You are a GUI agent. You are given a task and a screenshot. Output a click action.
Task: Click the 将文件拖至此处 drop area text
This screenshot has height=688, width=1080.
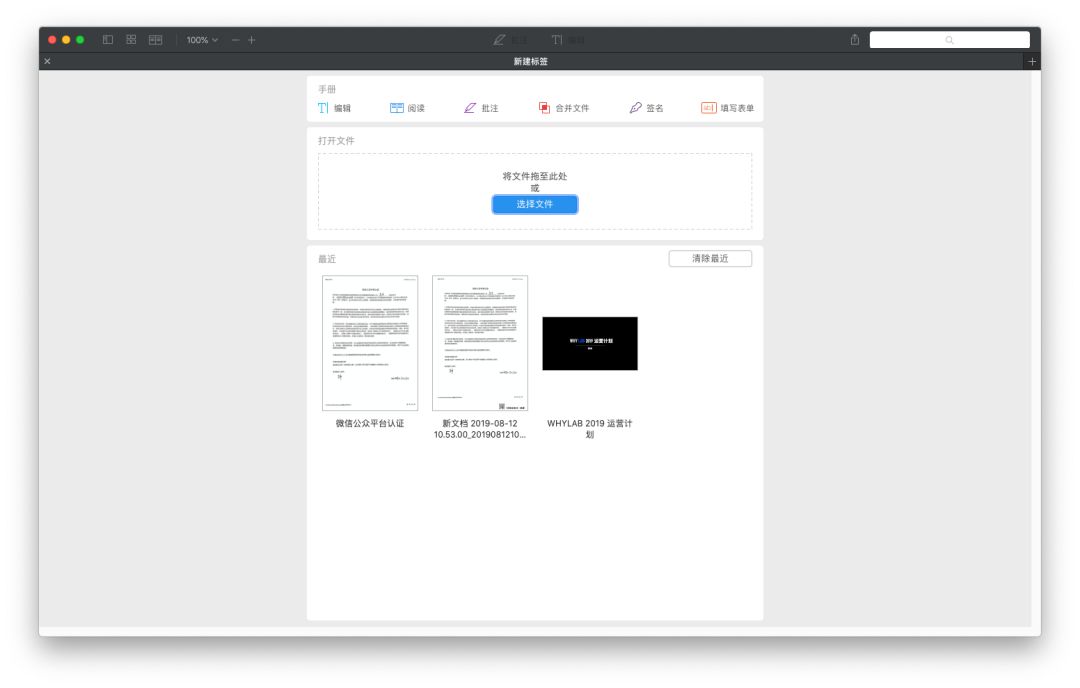534,176
